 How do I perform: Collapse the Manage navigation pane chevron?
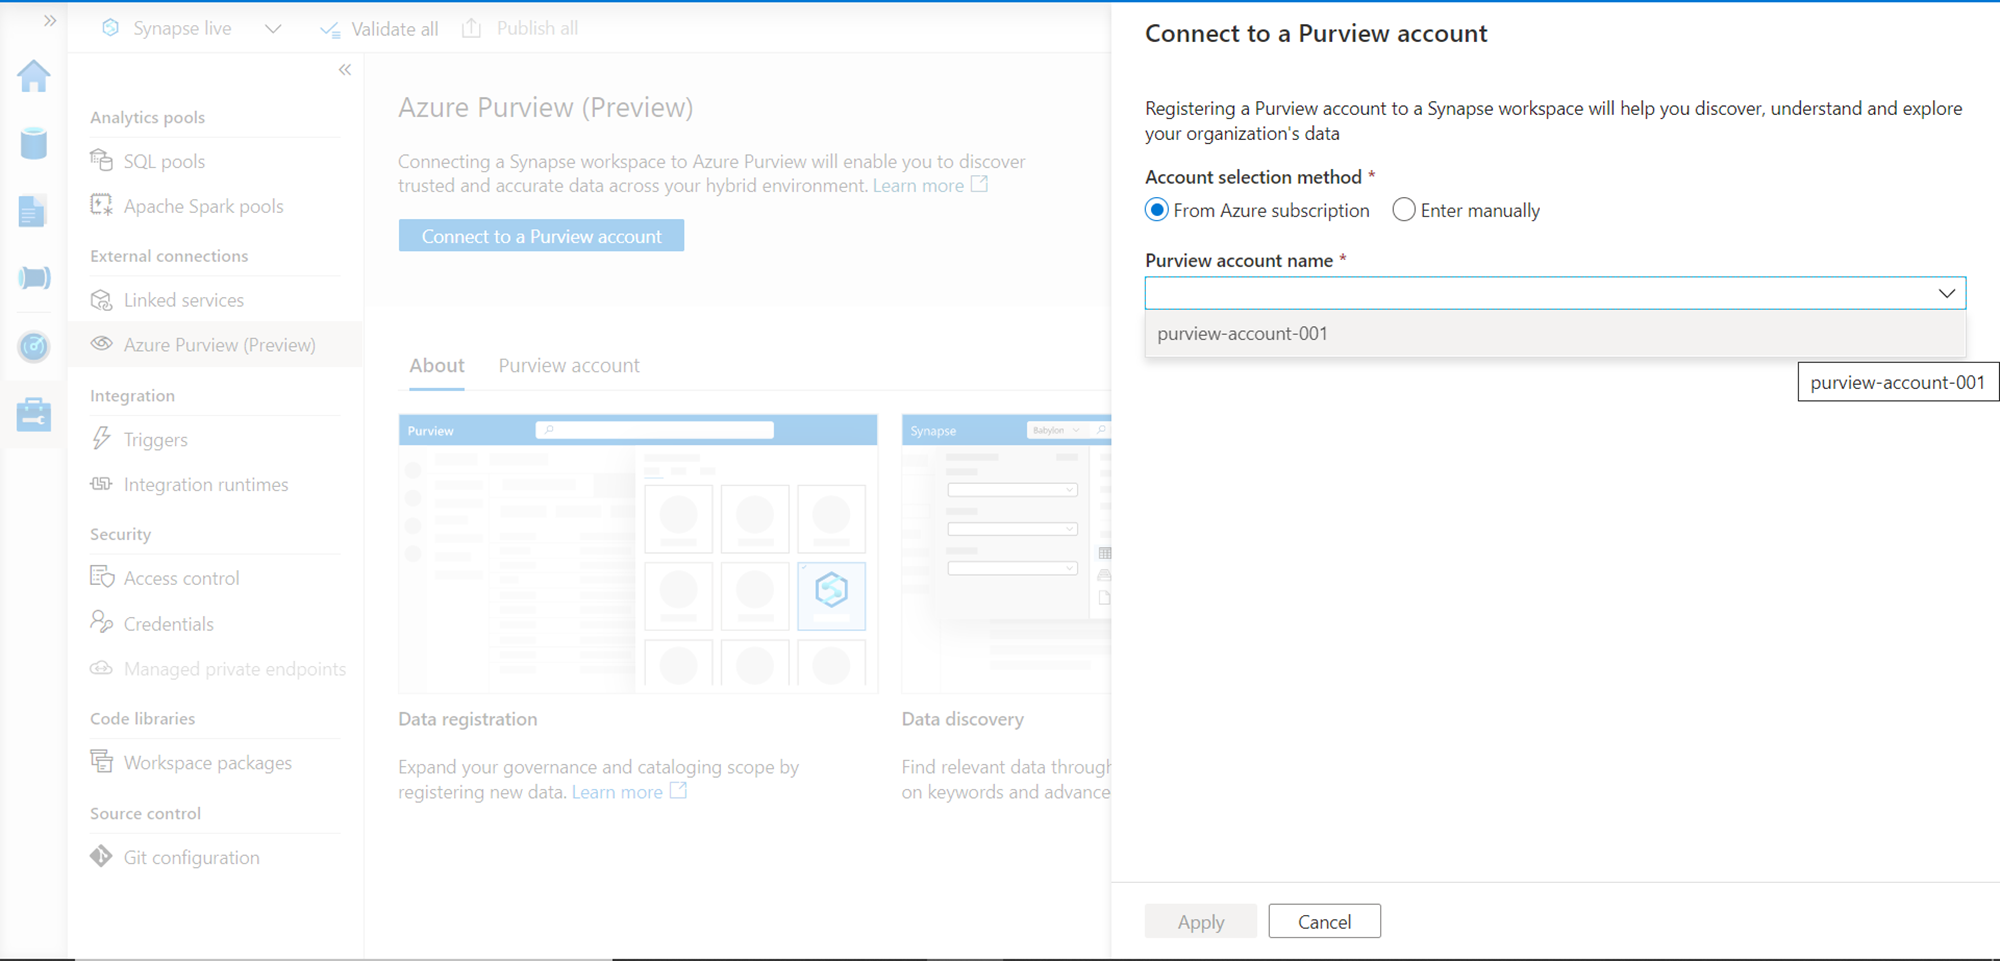[345, 70]
